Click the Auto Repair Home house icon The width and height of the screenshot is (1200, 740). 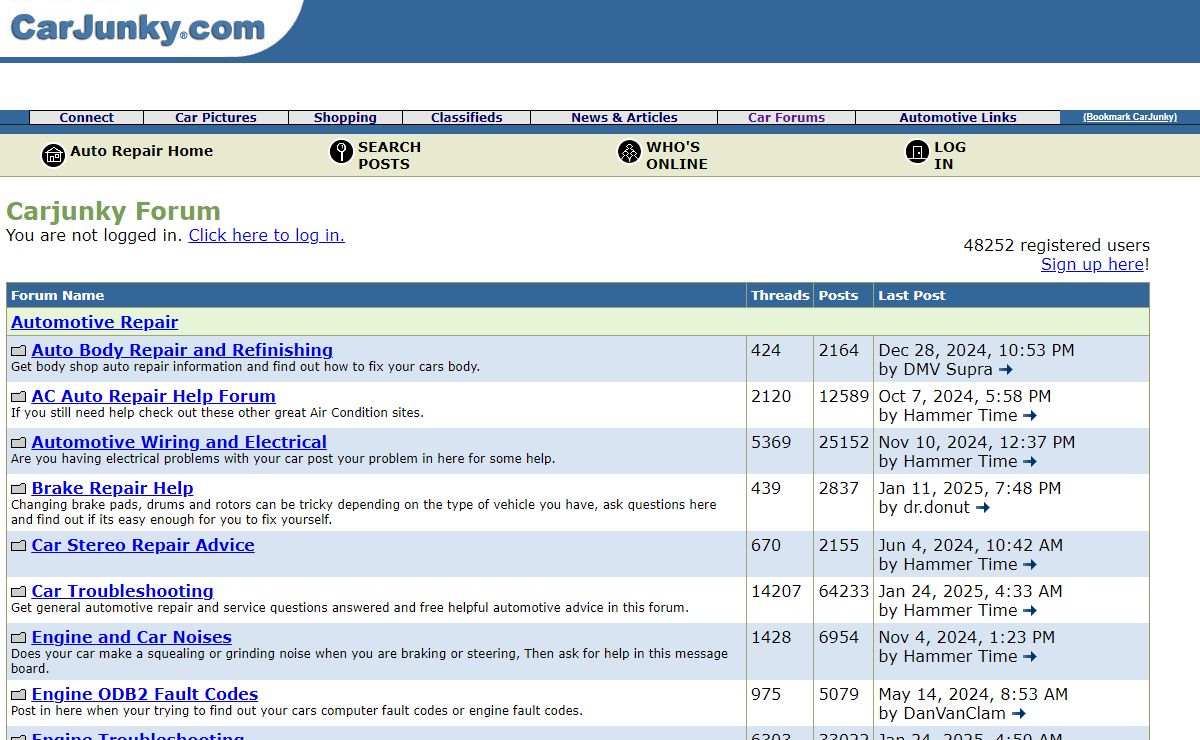(x=53, y=155)
